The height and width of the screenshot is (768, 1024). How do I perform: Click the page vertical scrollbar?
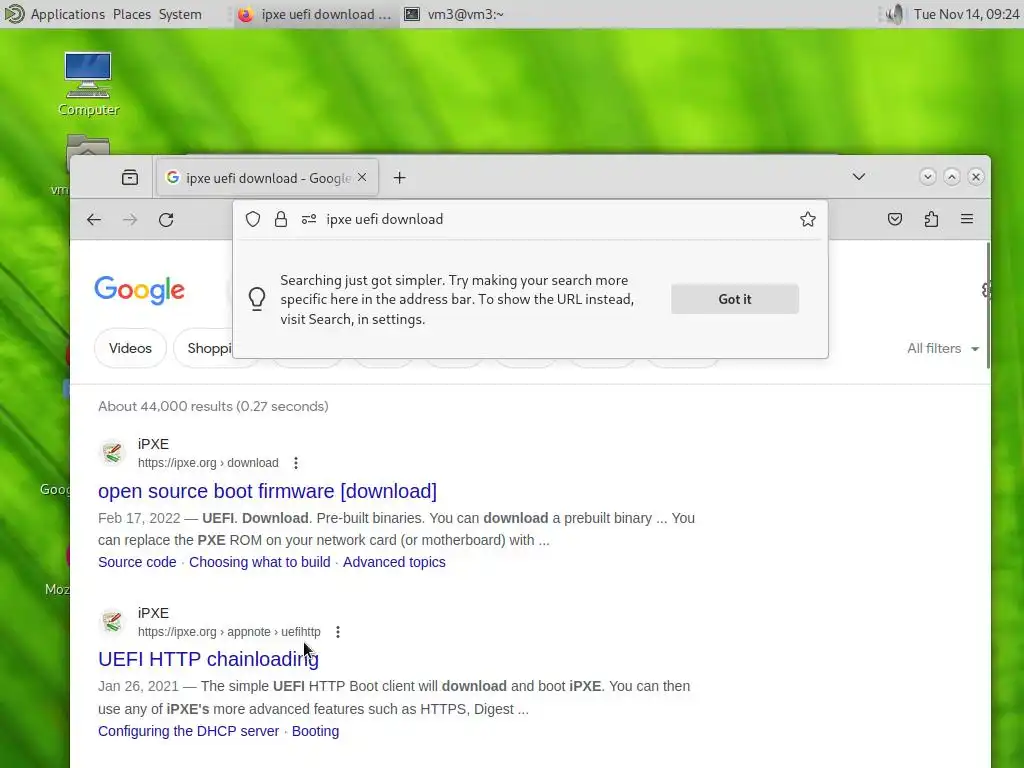coord(988,305)
